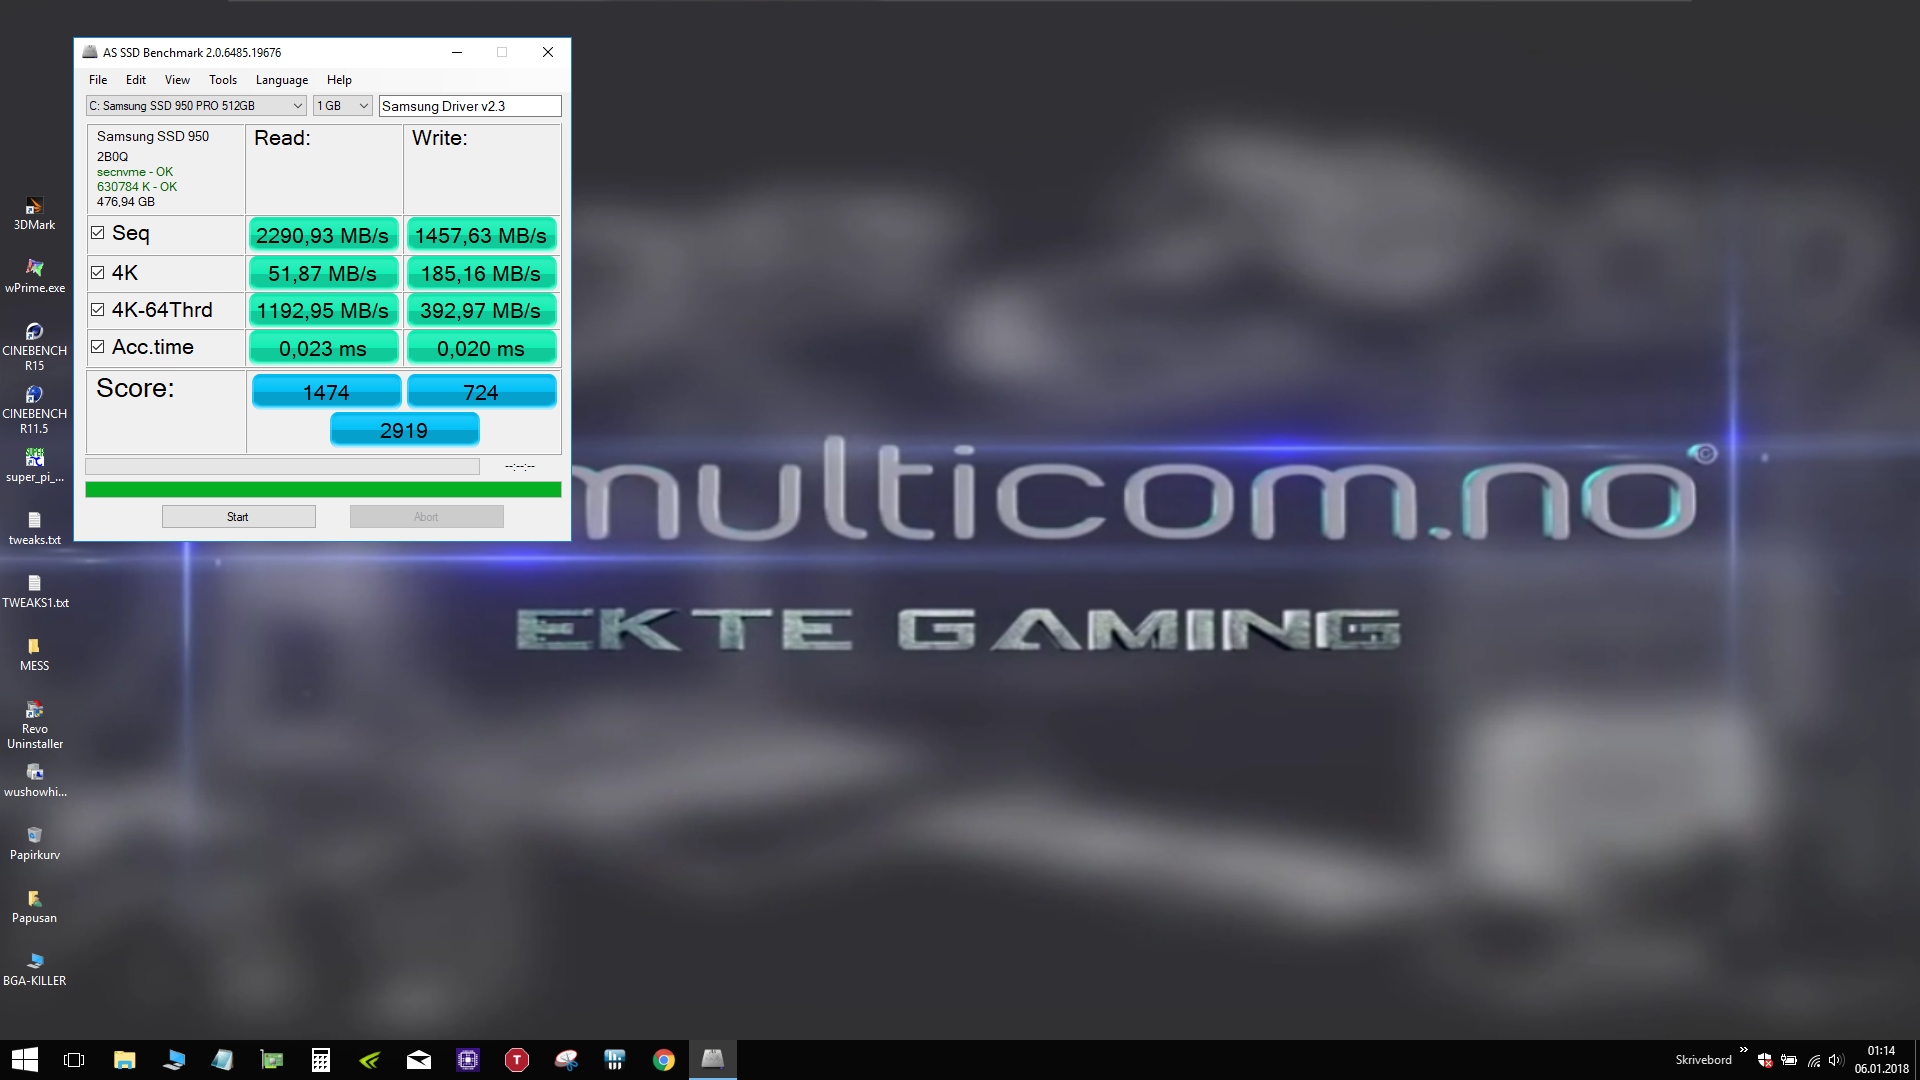Click the total score 2919 box

(404, 431)
